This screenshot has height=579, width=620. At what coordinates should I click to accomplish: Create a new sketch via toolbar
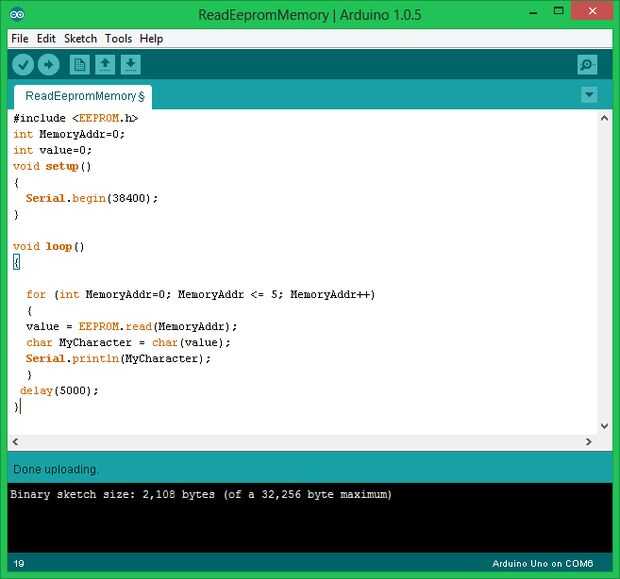(79, 65)
